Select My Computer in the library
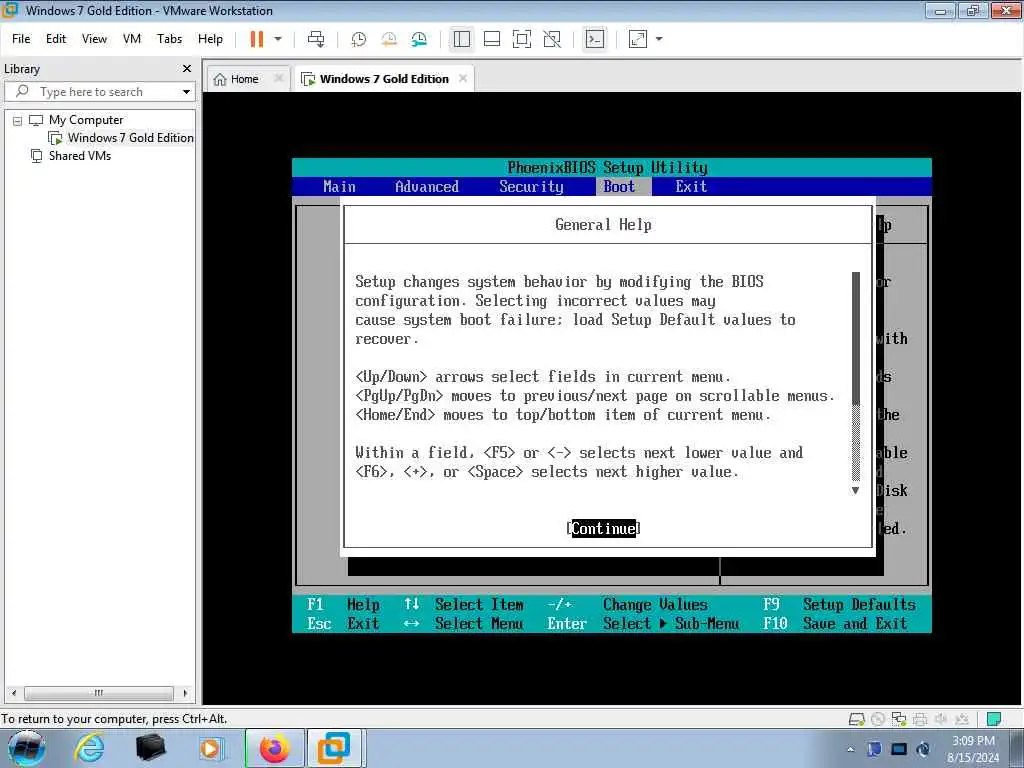The width and height of the screenshot is (1024, 768). point(86,120)
